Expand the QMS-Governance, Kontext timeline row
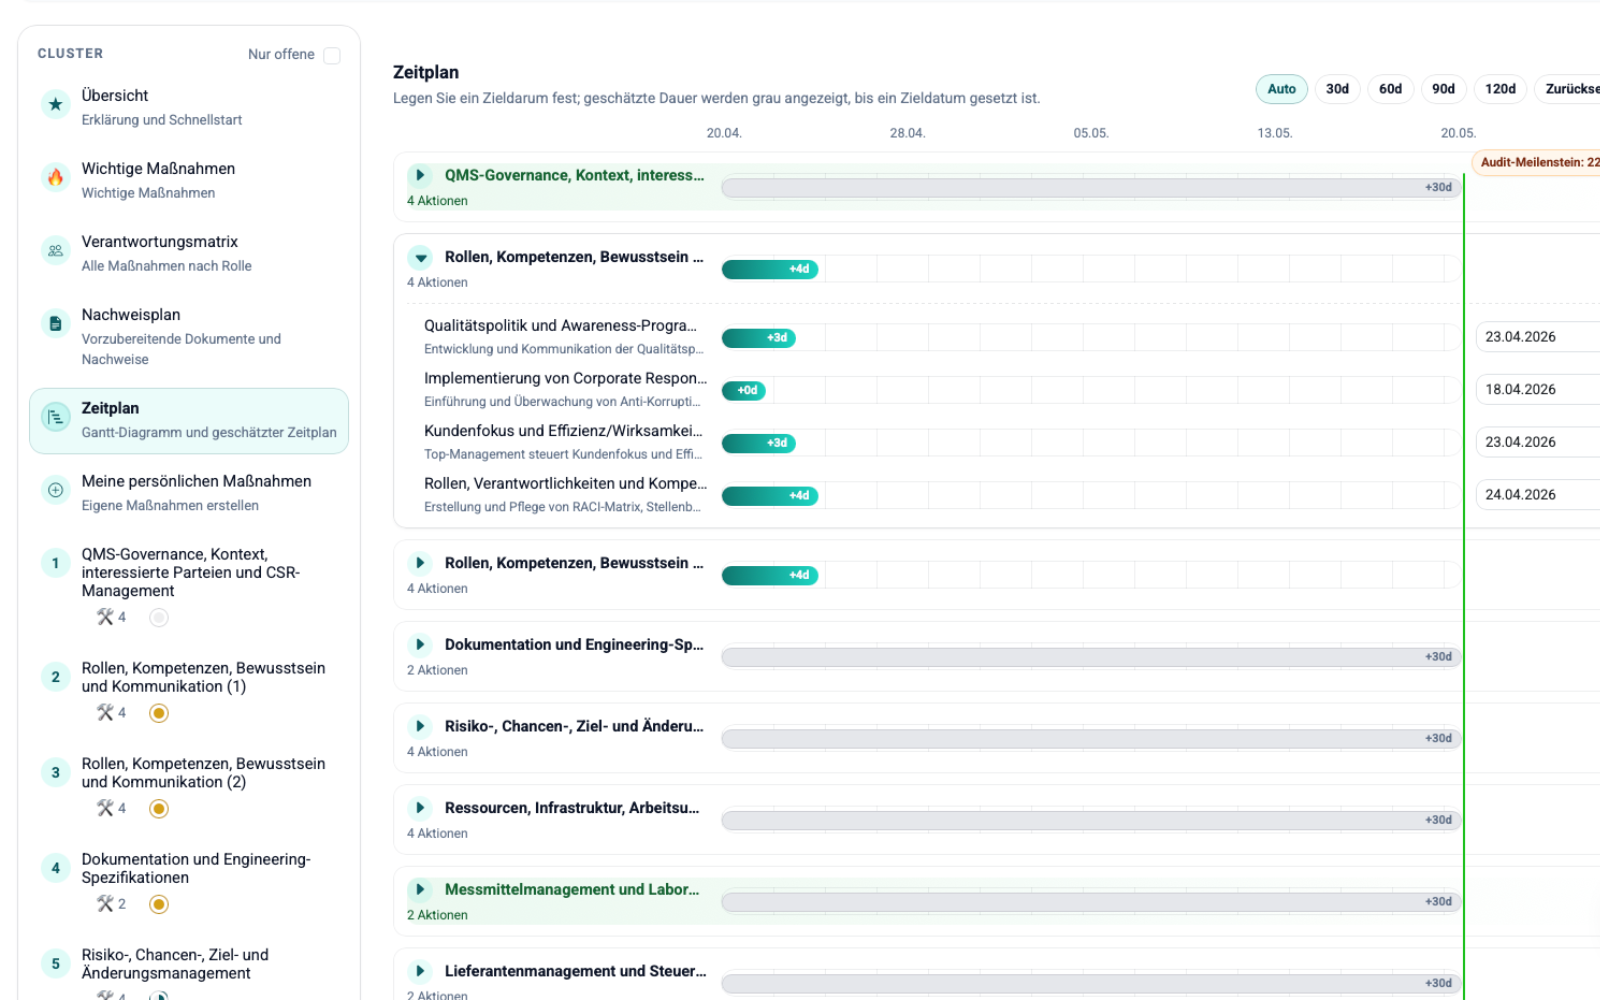The image size is (1600, 1000). point(420,175)
